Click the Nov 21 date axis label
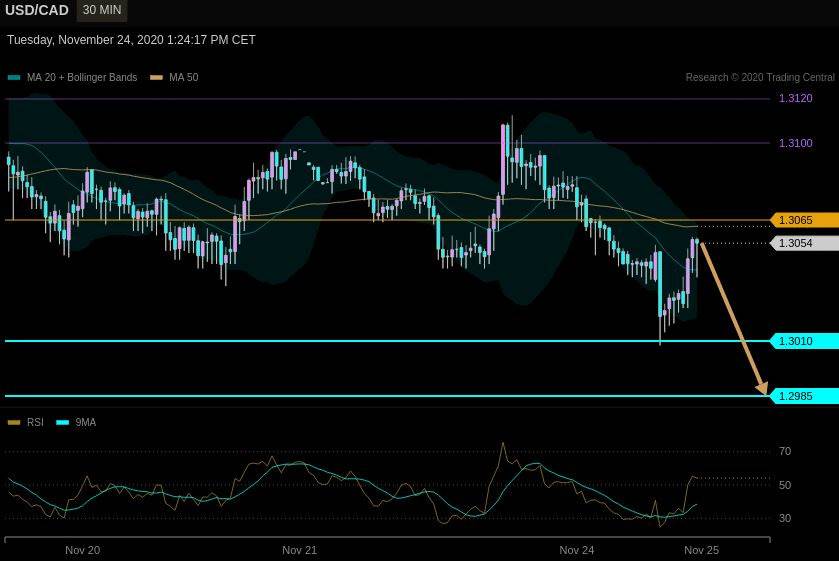 [299, 550]
